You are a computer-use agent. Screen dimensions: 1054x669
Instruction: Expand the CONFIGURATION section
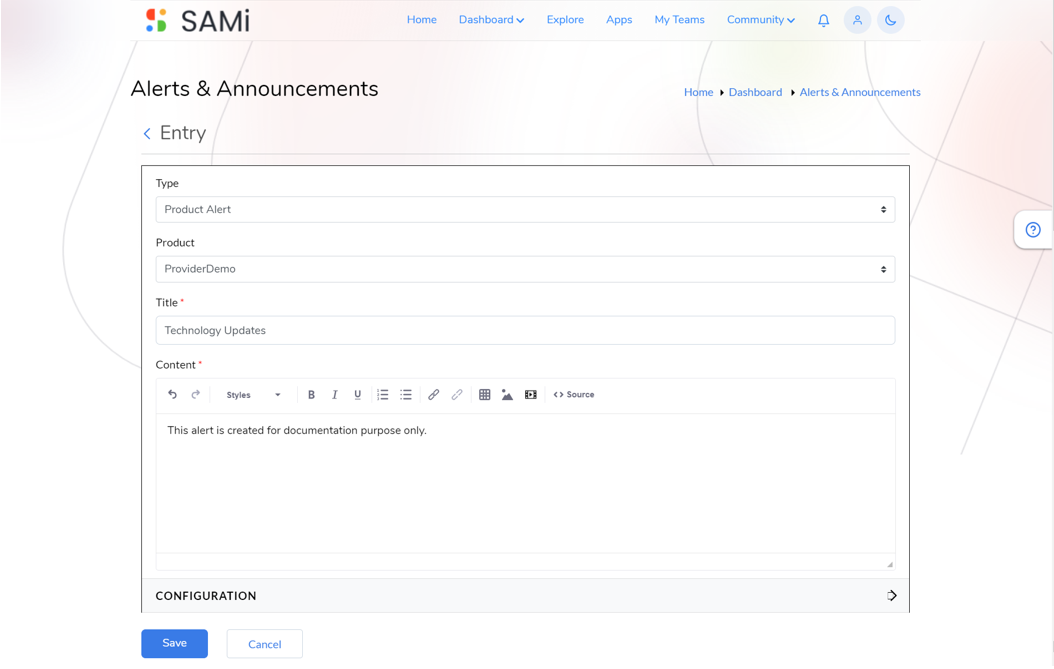click(x=525, y=596)
